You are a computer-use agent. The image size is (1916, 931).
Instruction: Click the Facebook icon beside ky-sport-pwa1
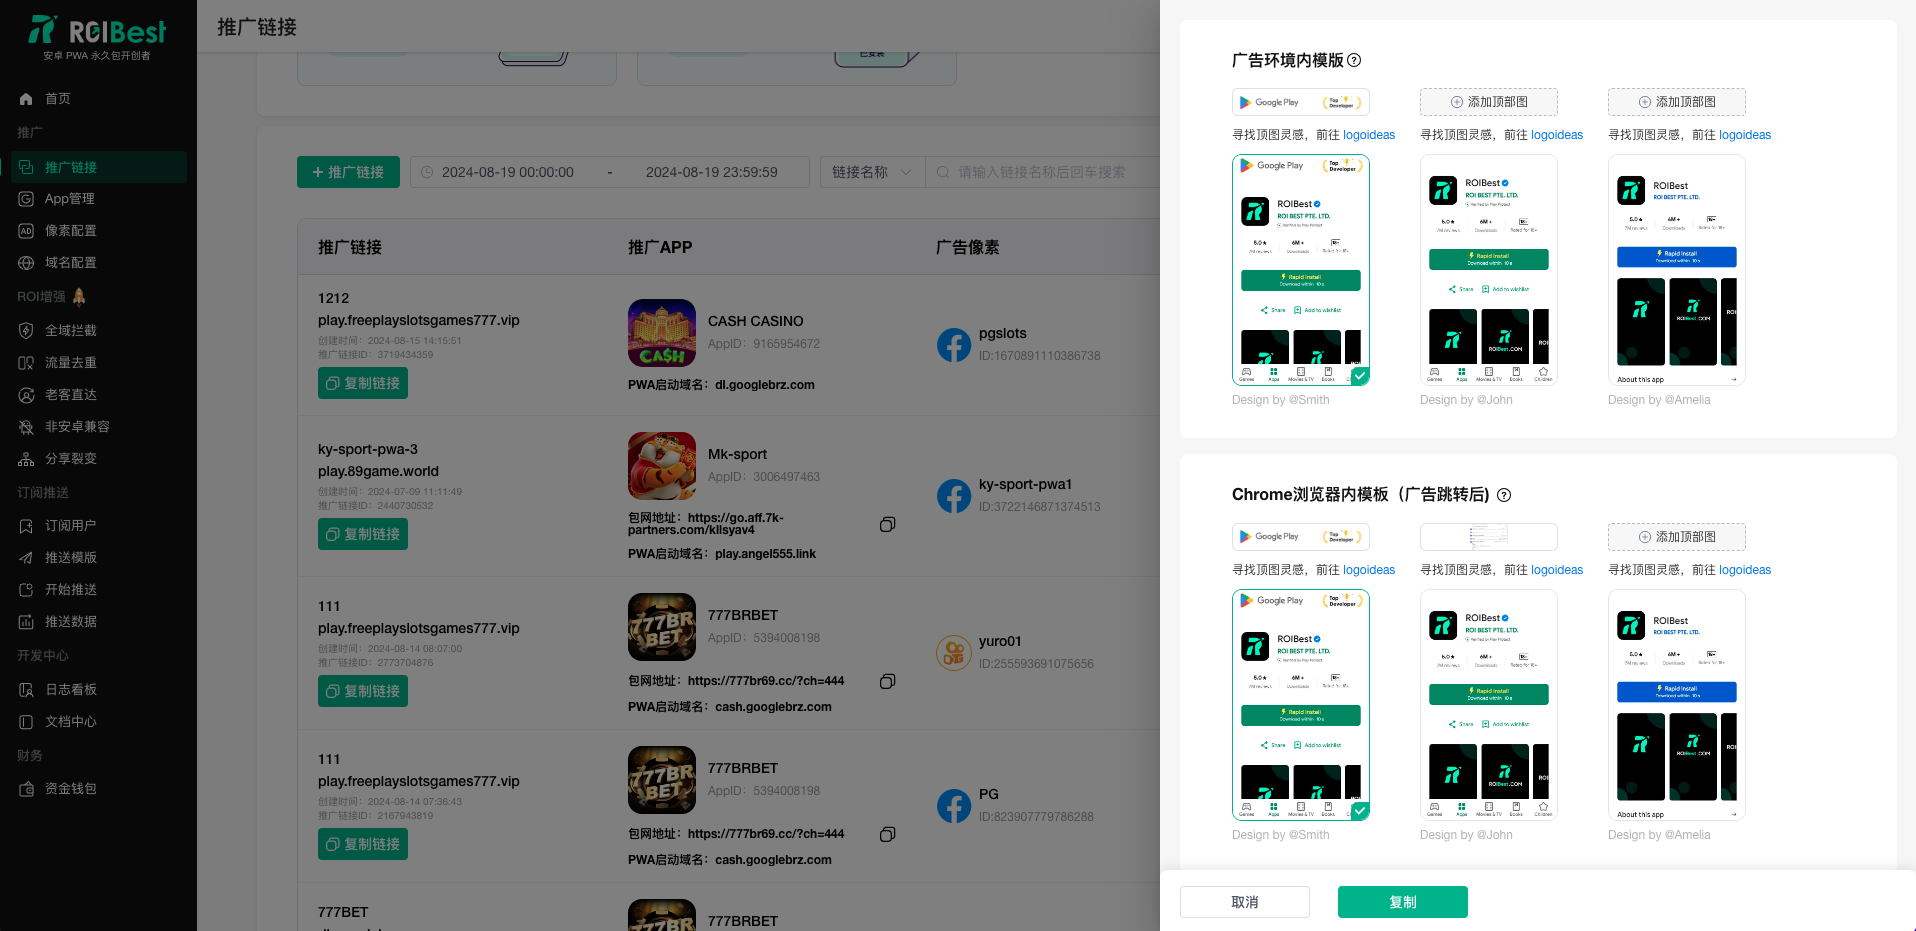[x=954, y=496]
